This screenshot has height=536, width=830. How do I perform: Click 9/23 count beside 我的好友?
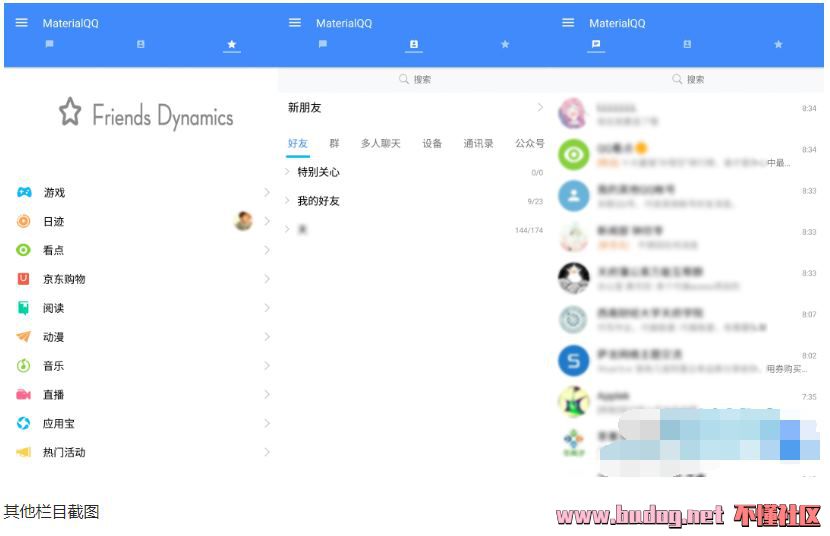(x=535, y=201)
